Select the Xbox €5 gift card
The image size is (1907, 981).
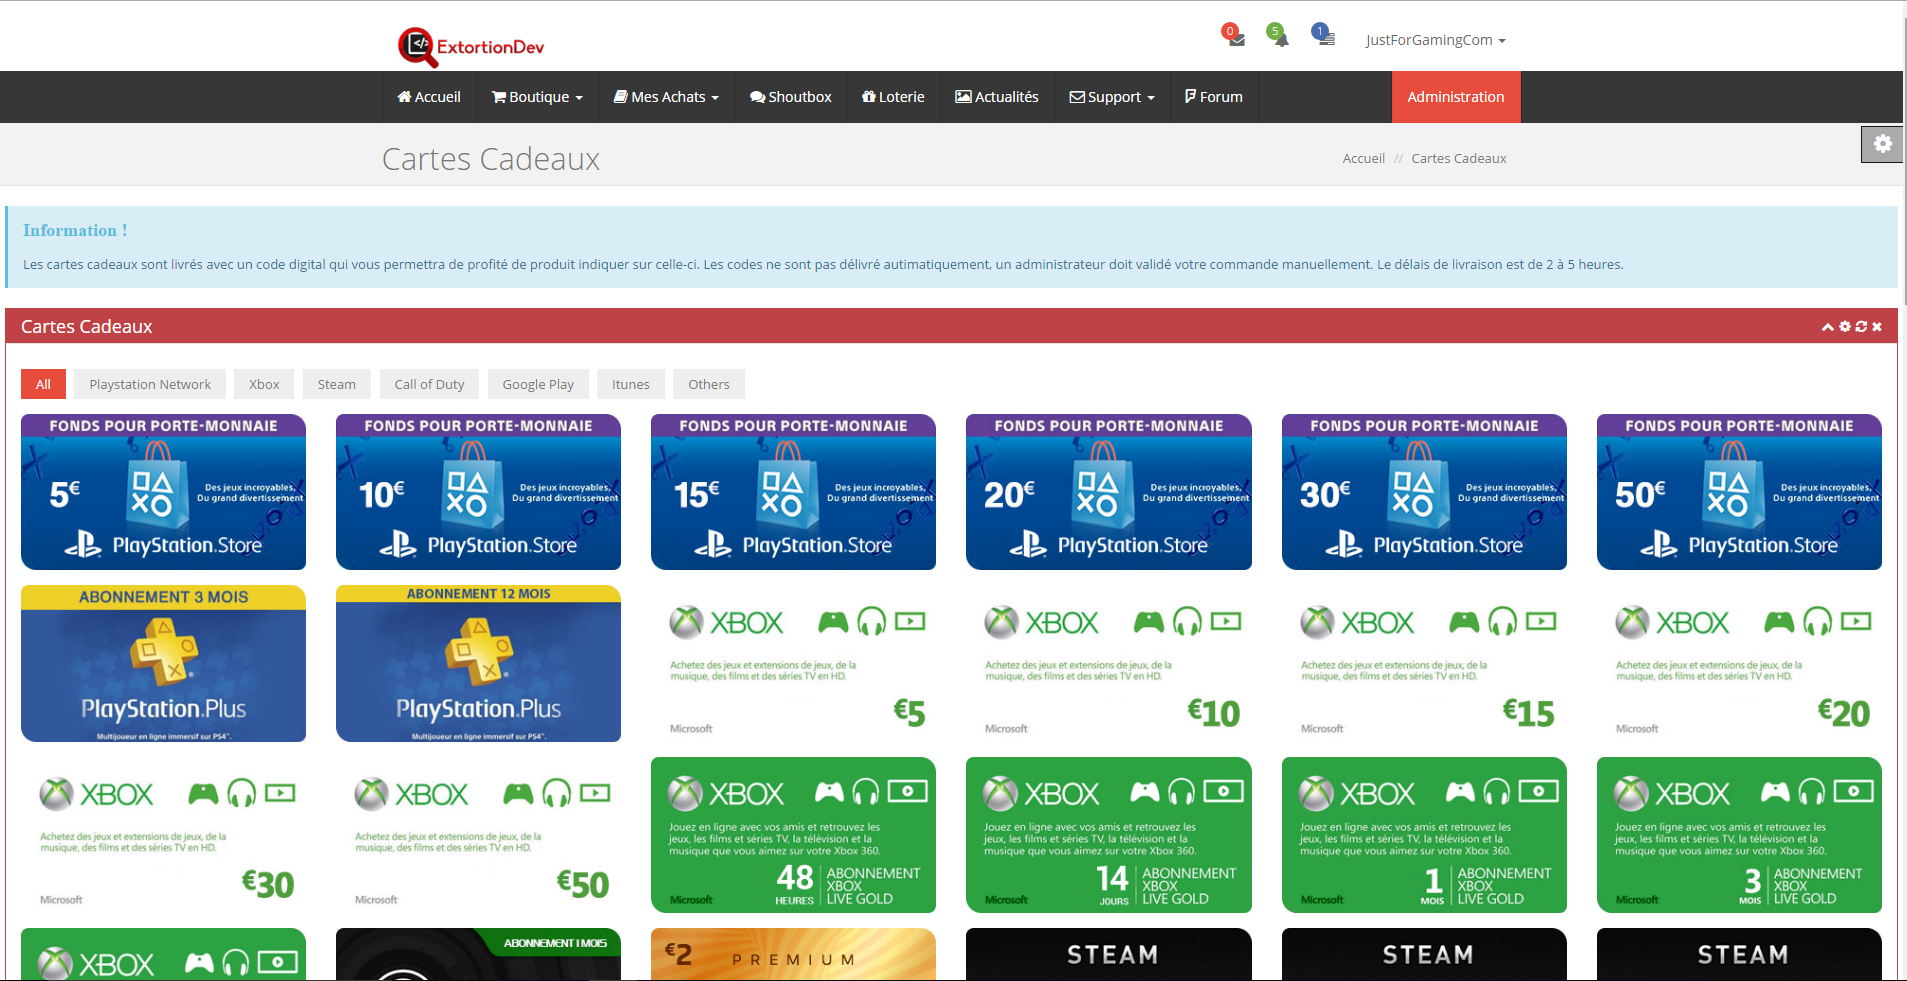pos(793,663)
